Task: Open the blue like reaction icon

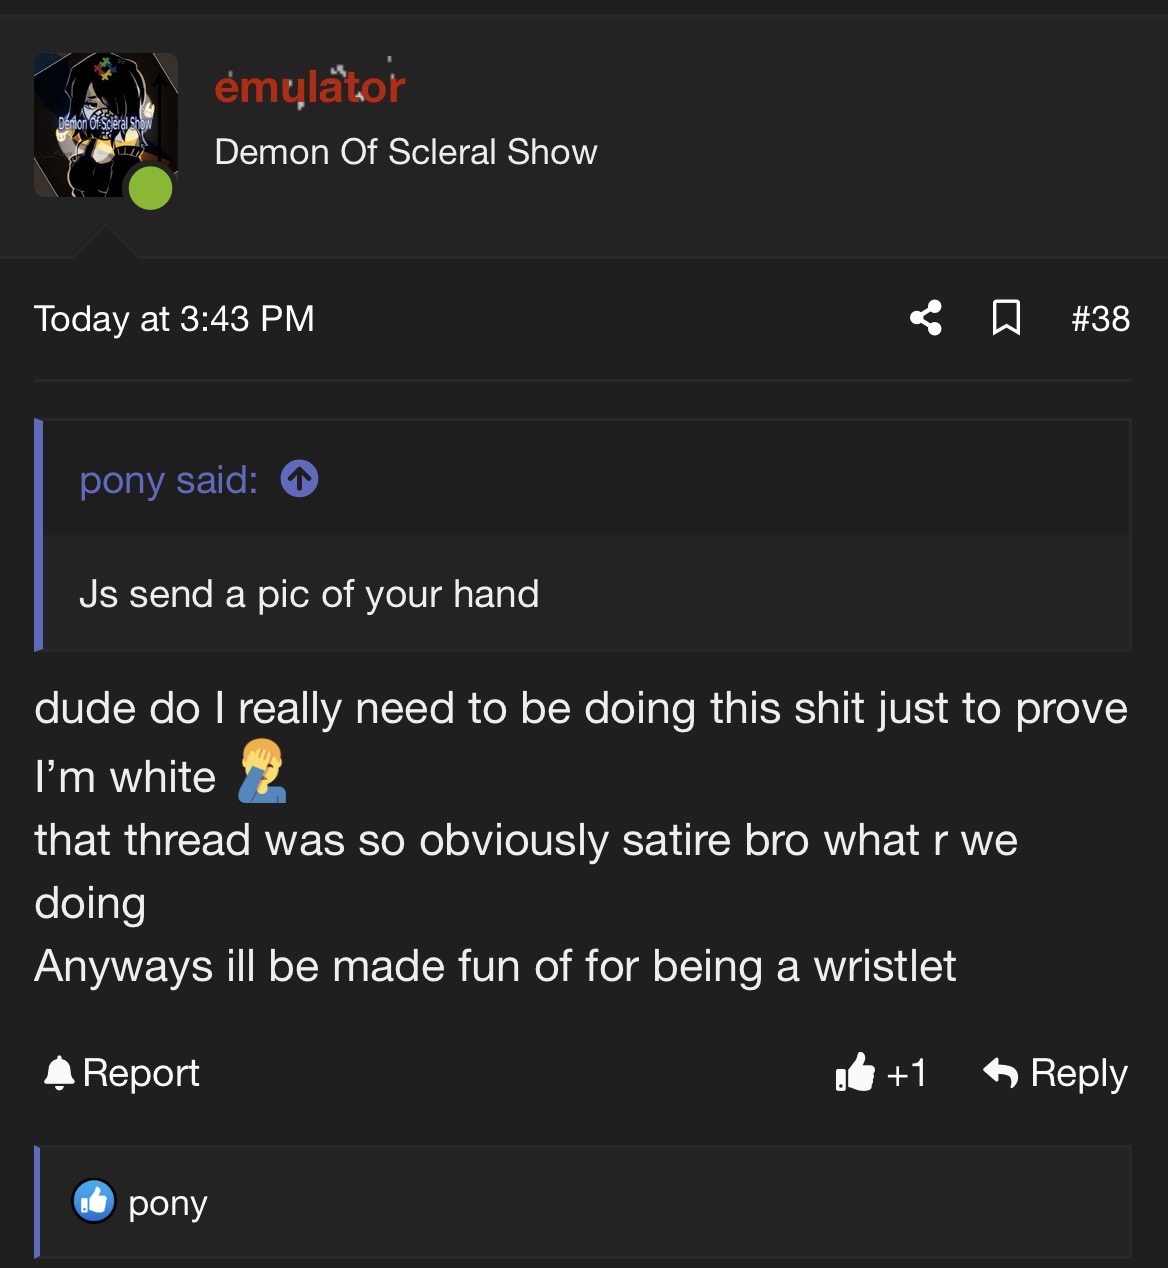Action: pyautogui.click(x=94, y=1201)
